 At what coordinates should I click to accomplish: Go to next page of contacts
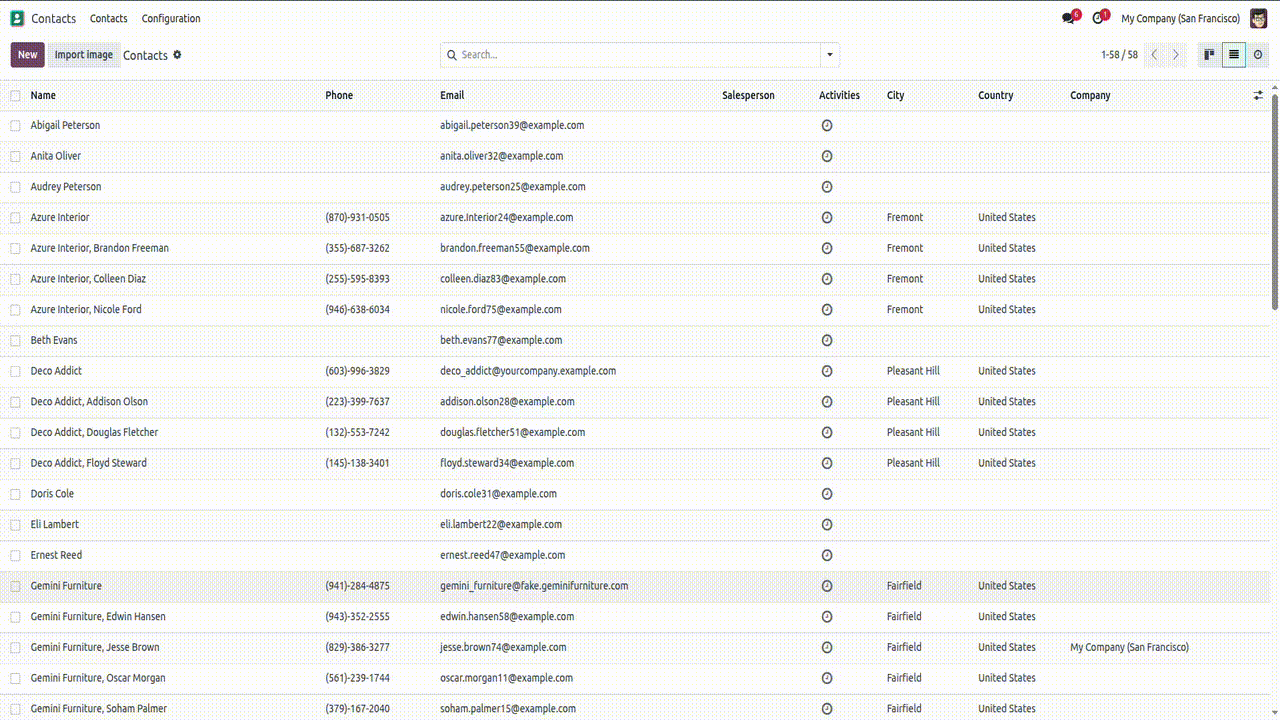[1176, 55]
